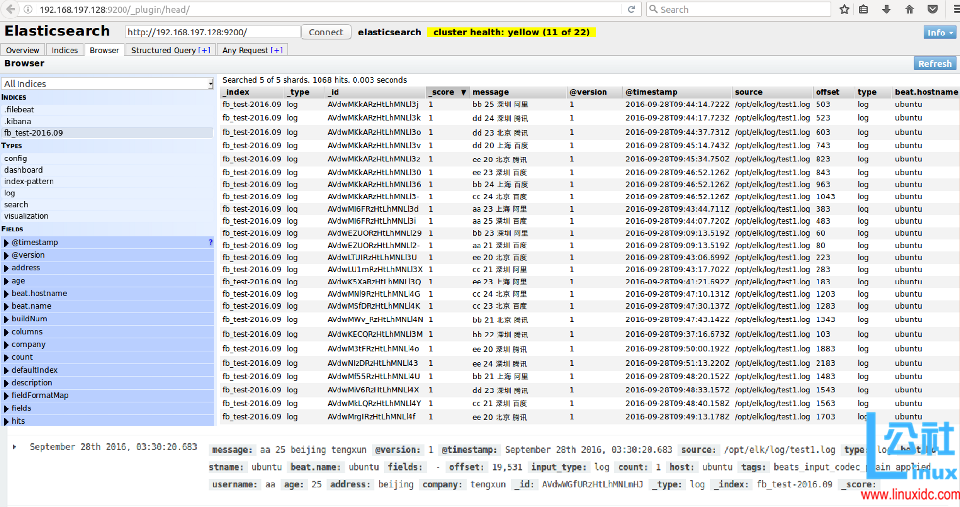The image size is (960, 507).
Task: Click the _score column sort arrow
Action: (x=462, y=92)
